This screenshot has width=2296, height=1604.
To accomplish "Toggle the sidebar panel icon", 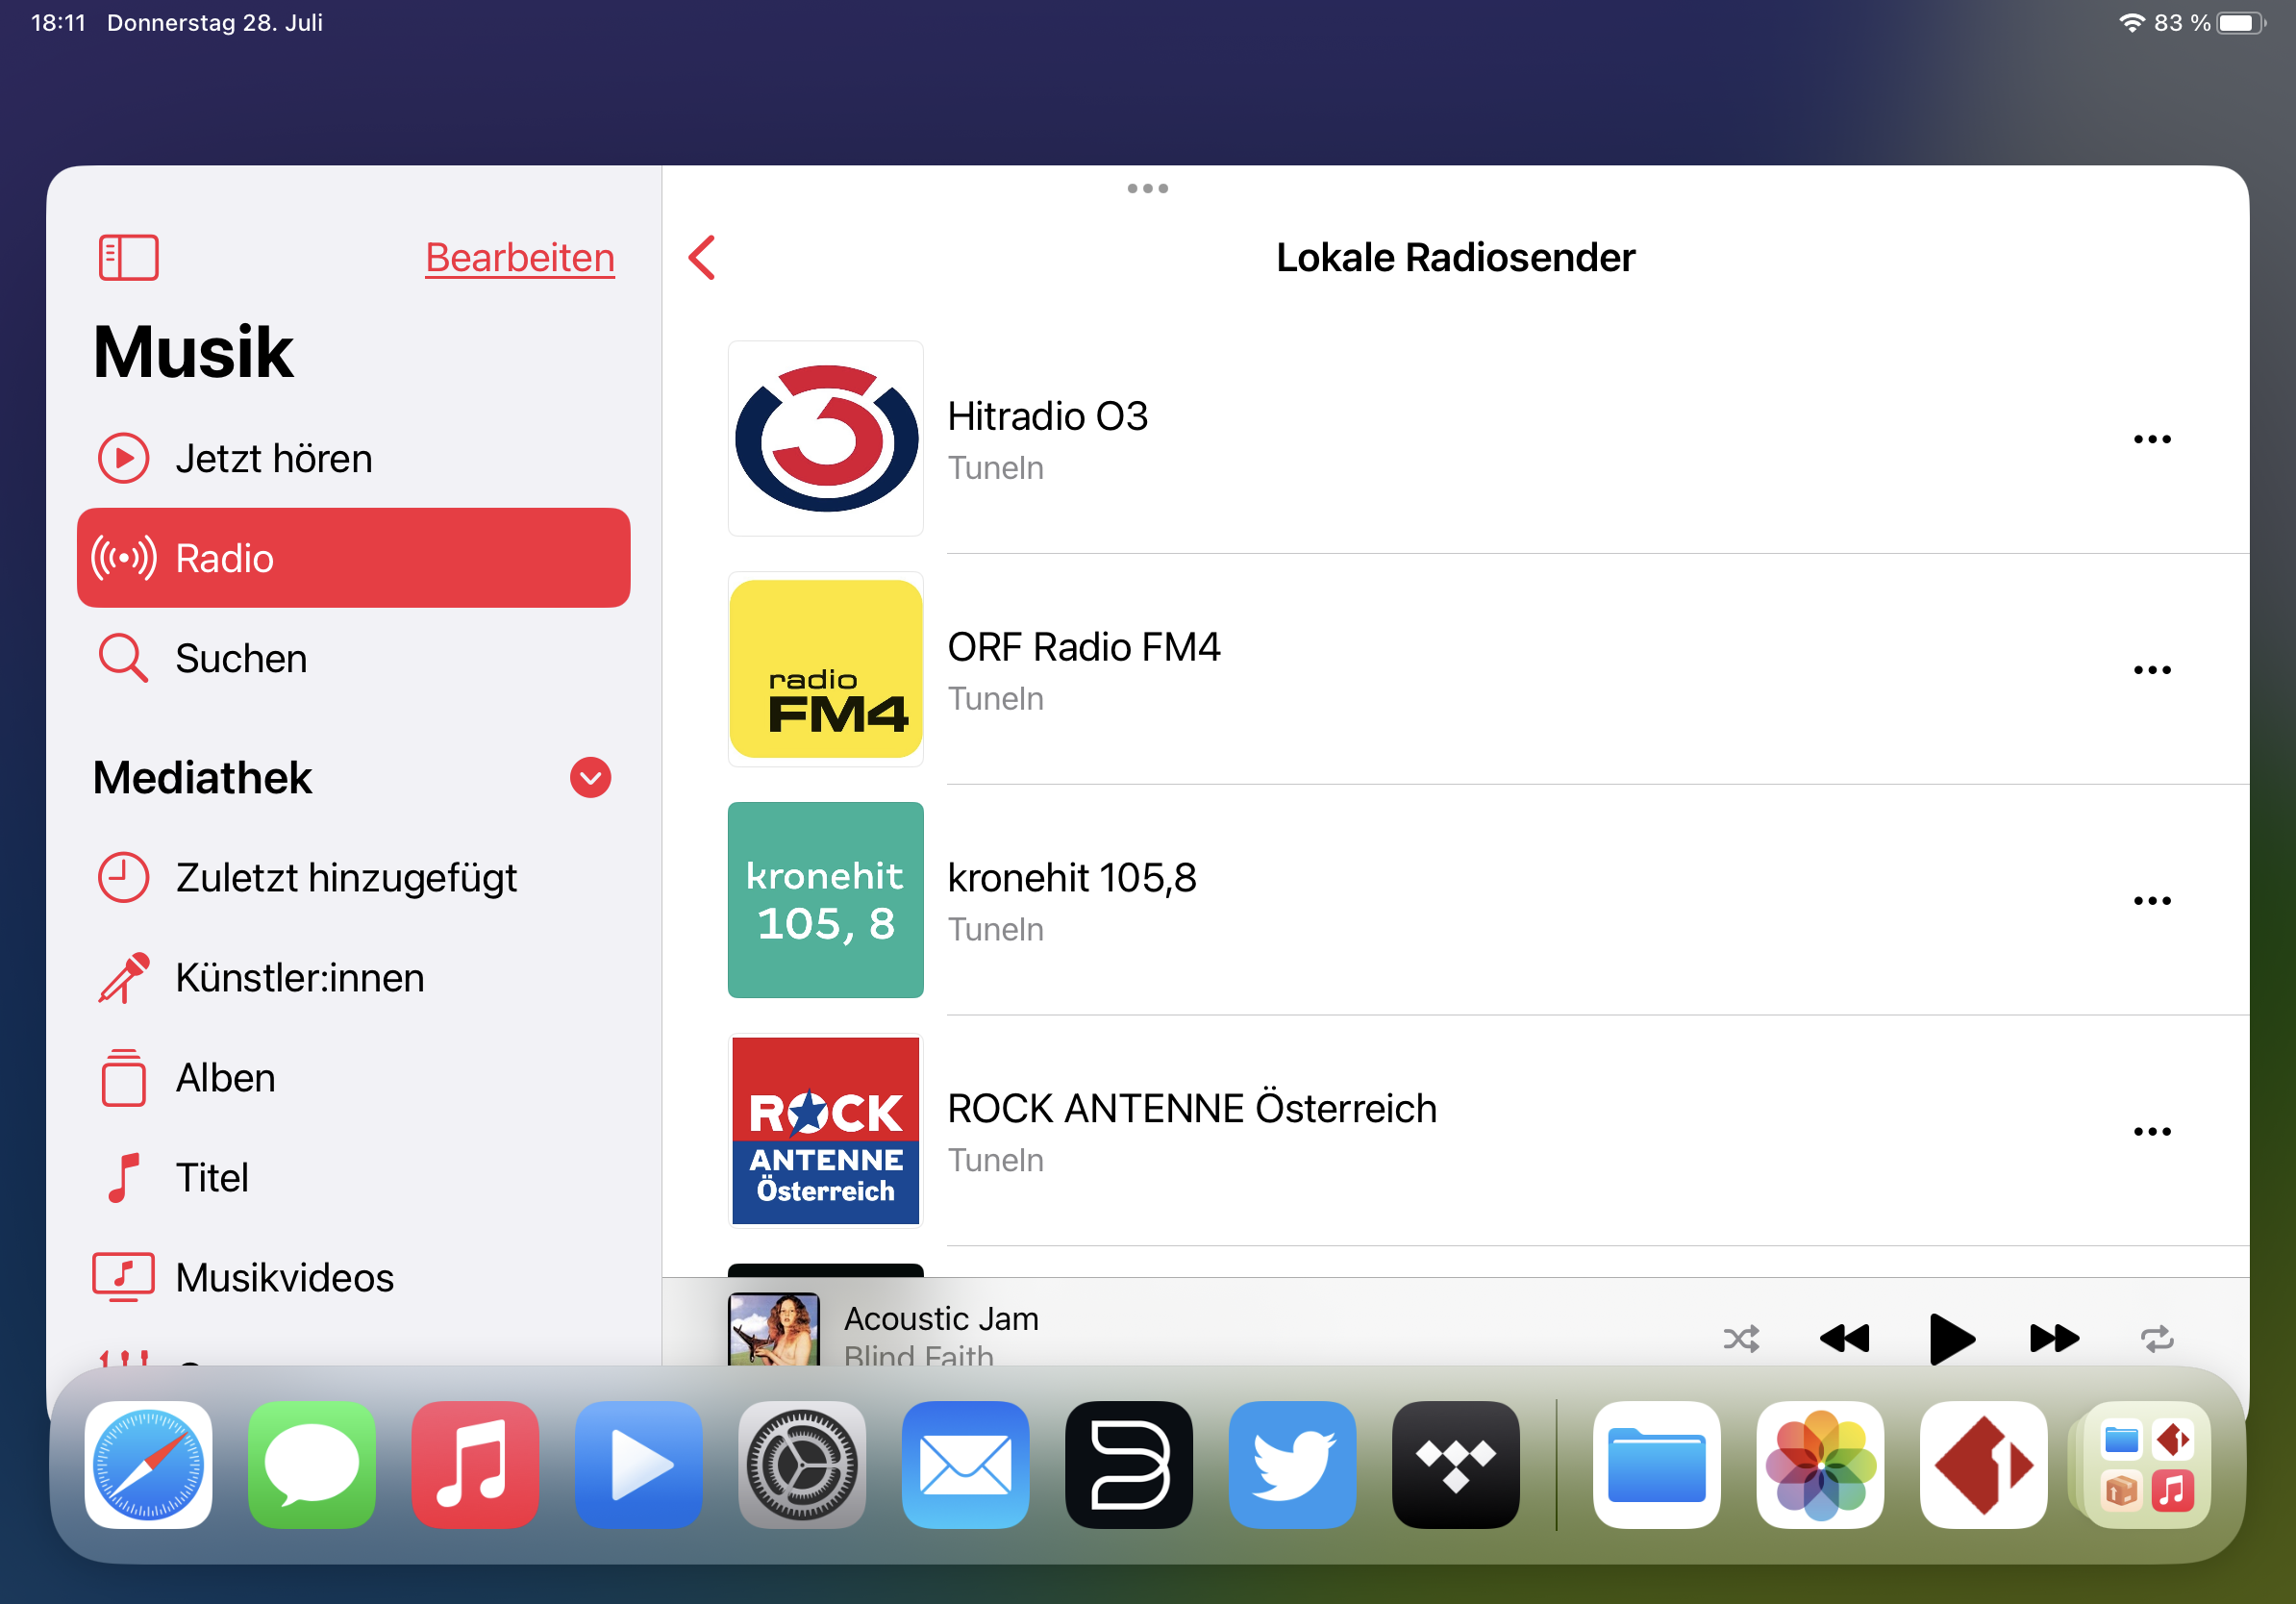I will [128, 258].
